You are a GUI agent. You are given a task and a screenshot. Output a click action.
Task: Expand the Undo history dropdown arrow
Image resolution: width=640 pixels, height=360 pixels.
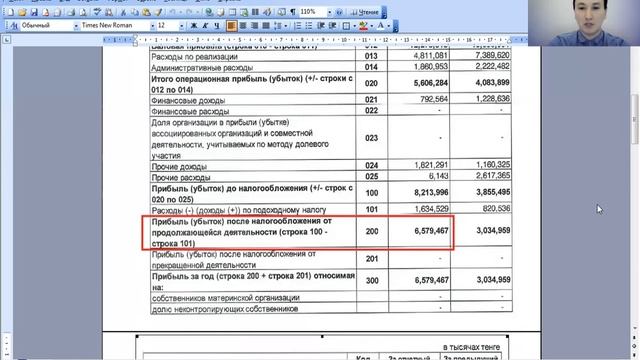(180, 12)
